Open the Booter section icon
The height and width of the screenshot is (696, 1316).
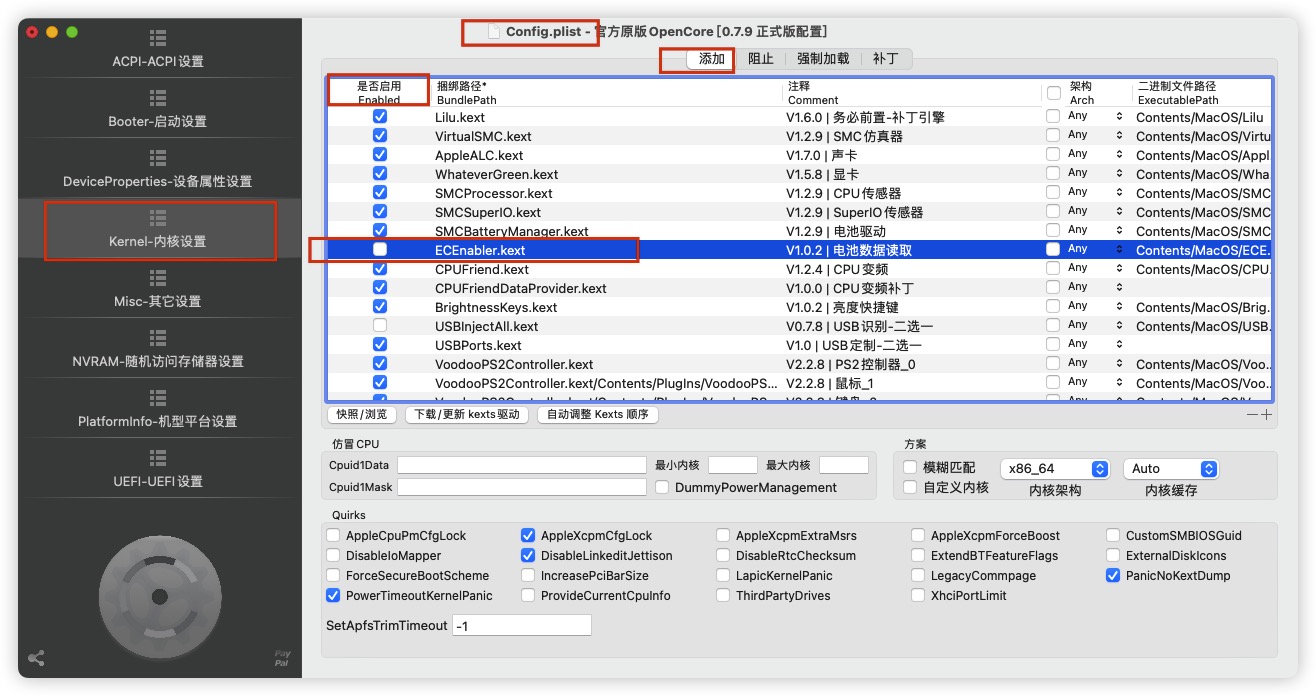(x=158, y=98)
